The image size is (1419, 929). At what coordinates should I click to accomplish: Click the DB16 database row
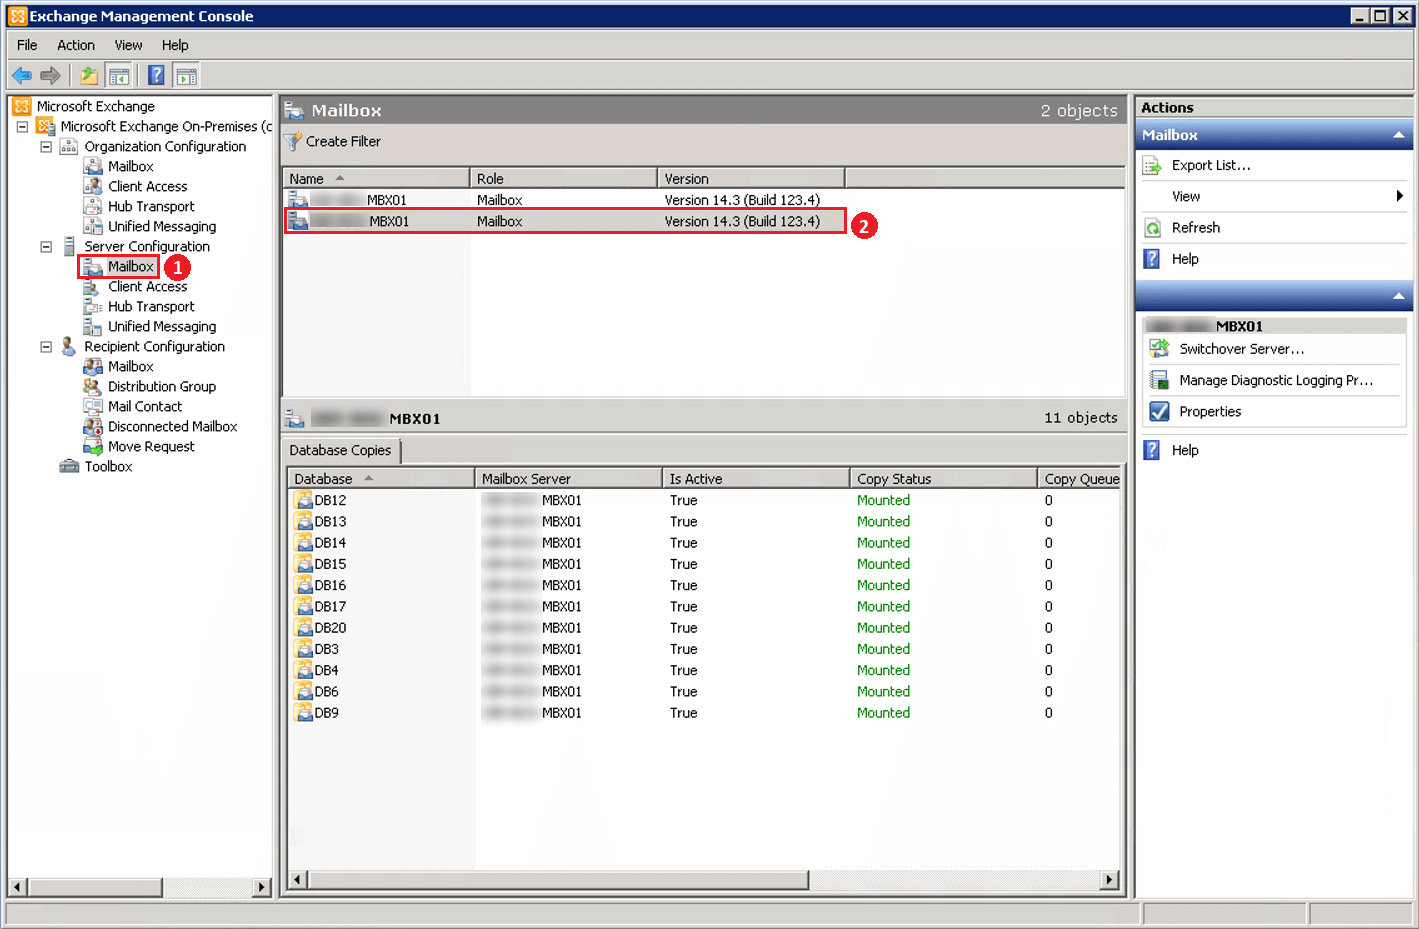coord(704,585)
